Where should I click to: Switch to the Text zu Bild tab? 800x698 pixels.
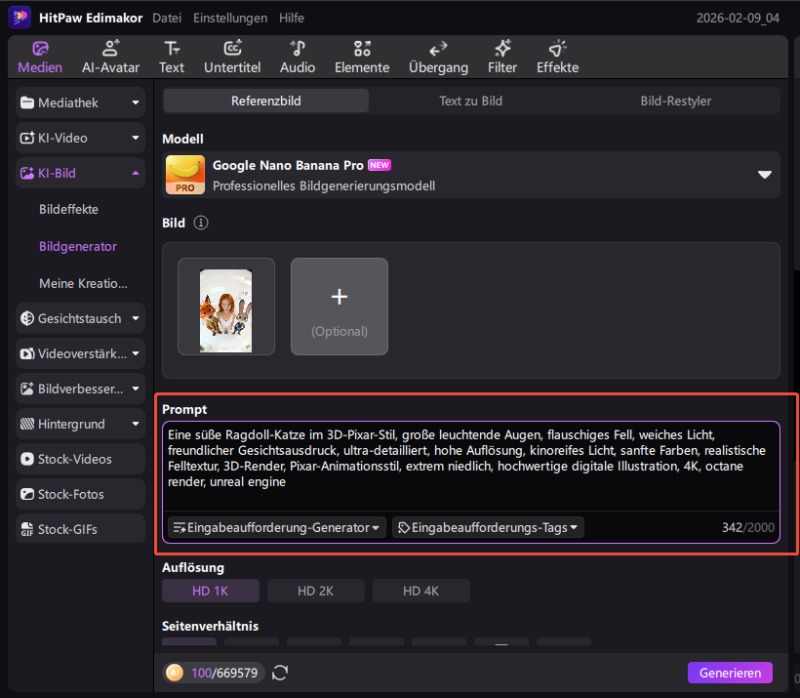coord(471,101)
